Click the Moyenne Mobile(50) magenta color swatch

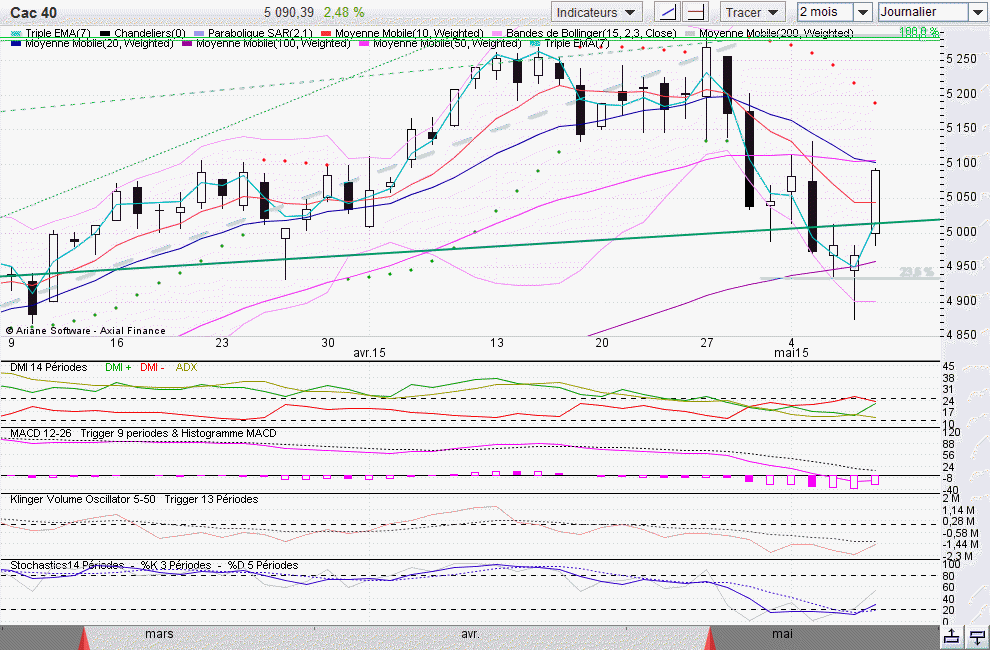pyautogui.click(x=364, y=44)
